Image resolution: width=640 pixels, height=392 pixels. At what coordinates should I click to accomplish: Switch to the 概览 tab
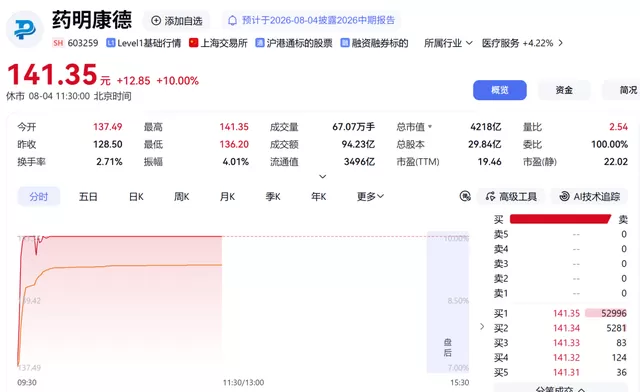[500, 90]
